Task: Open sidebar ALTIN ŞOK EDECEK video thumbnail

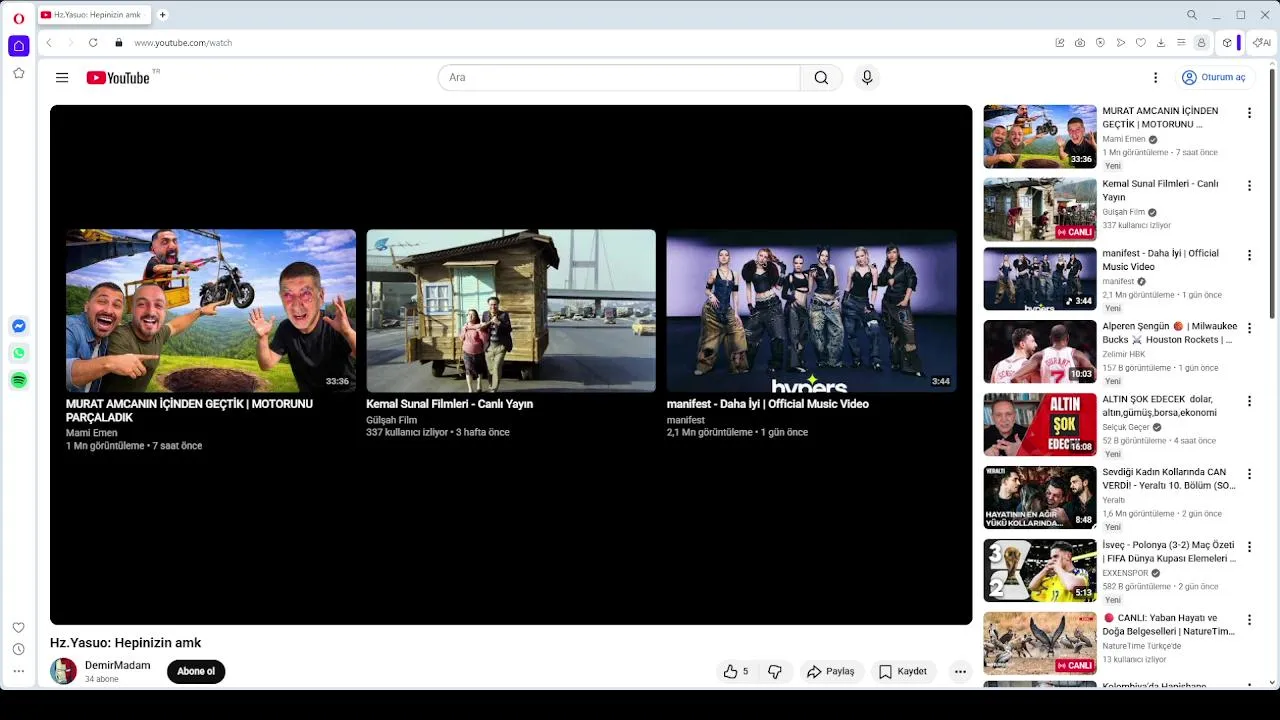Action: [1040, 425]
